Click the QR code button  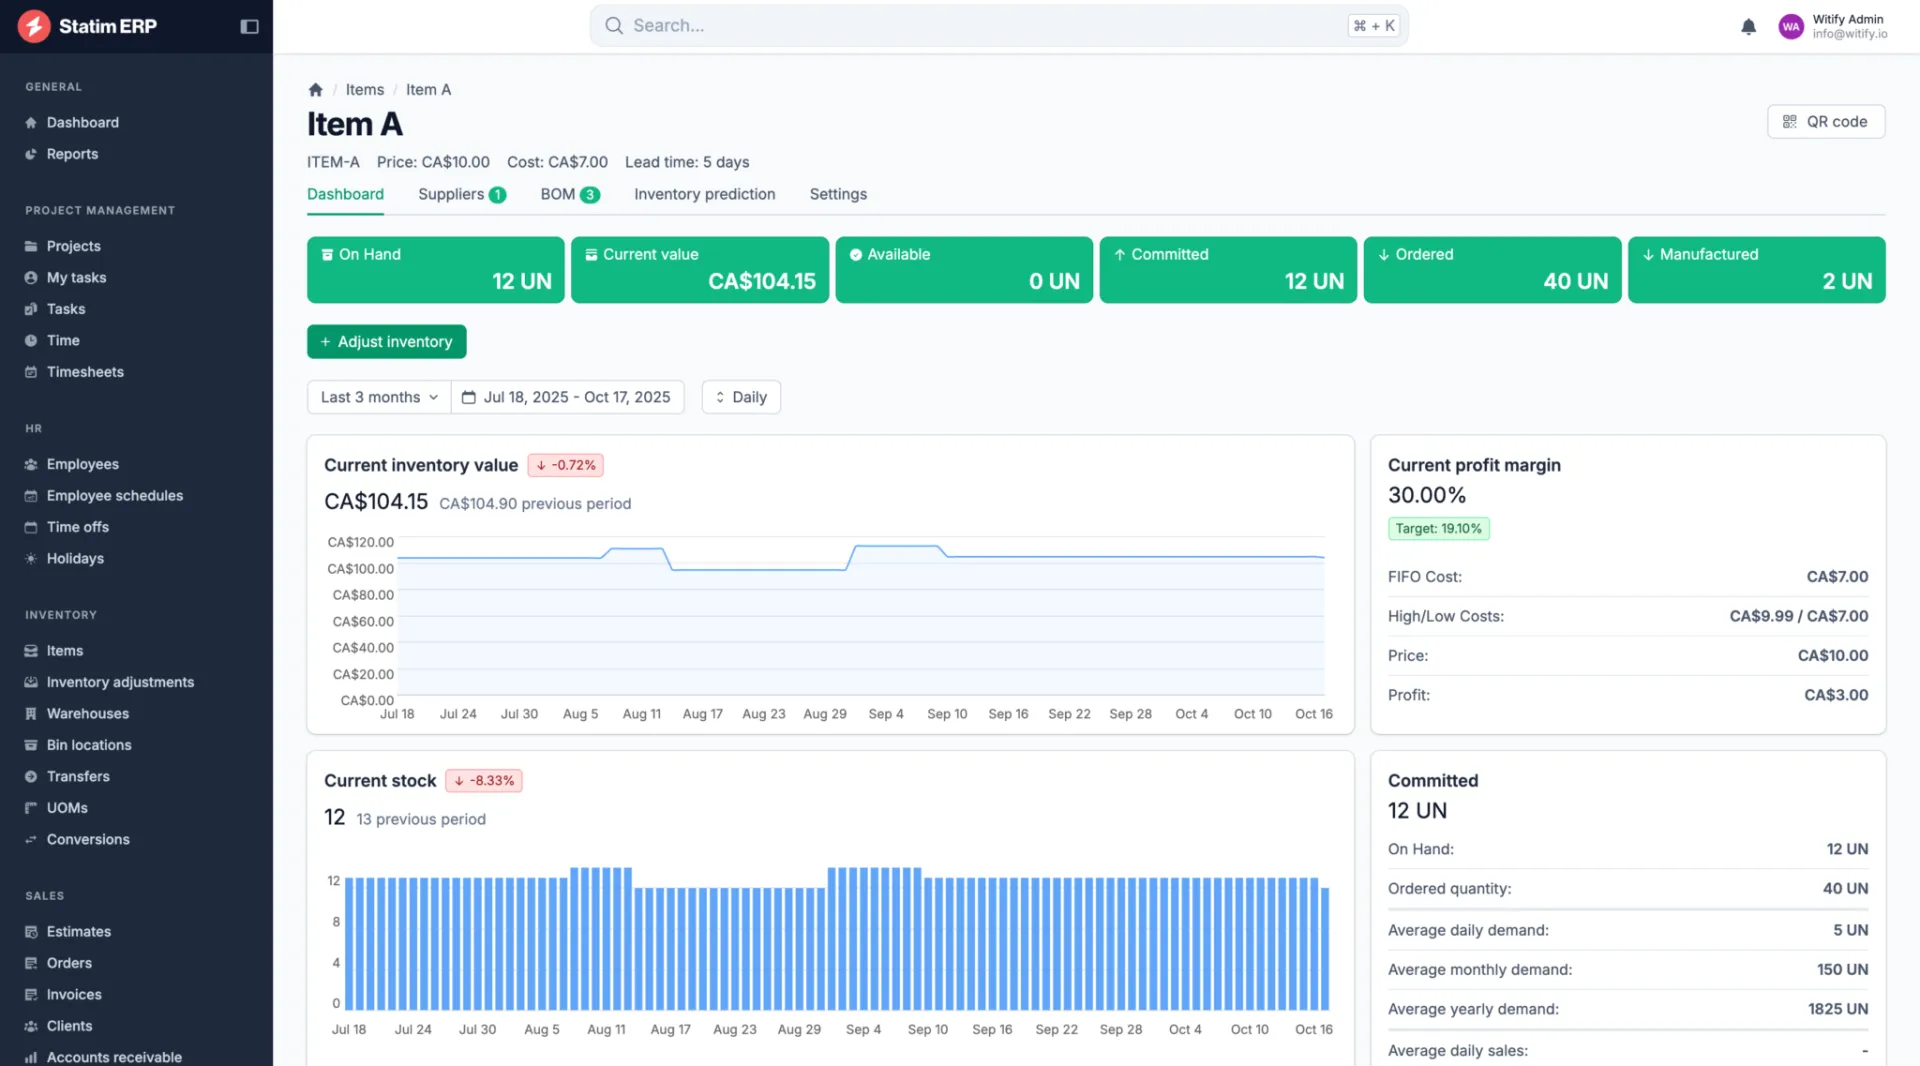coord(1826,122)
